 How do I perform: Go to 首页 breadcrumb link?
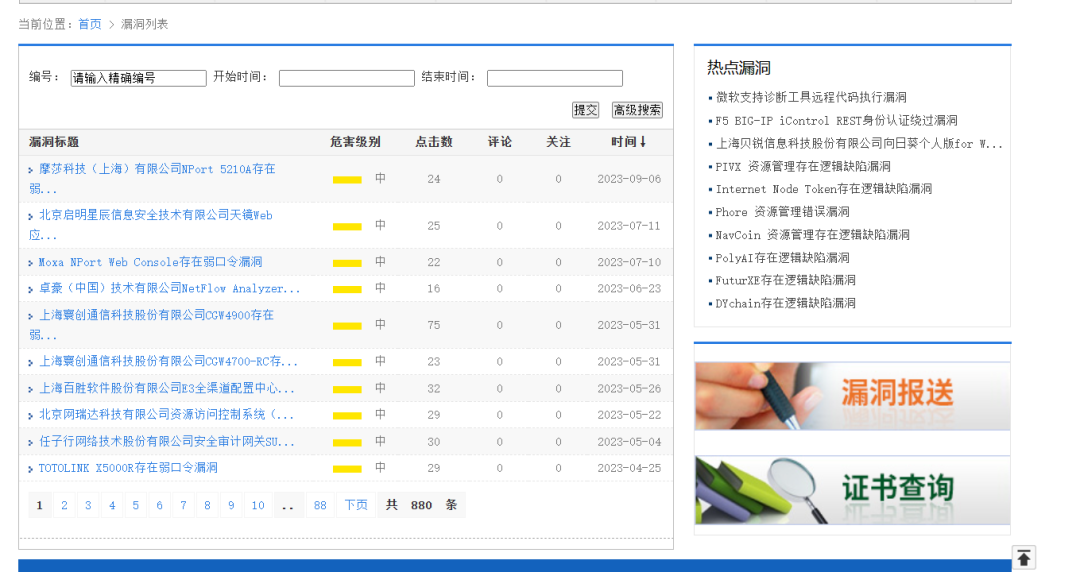(90, 24)
